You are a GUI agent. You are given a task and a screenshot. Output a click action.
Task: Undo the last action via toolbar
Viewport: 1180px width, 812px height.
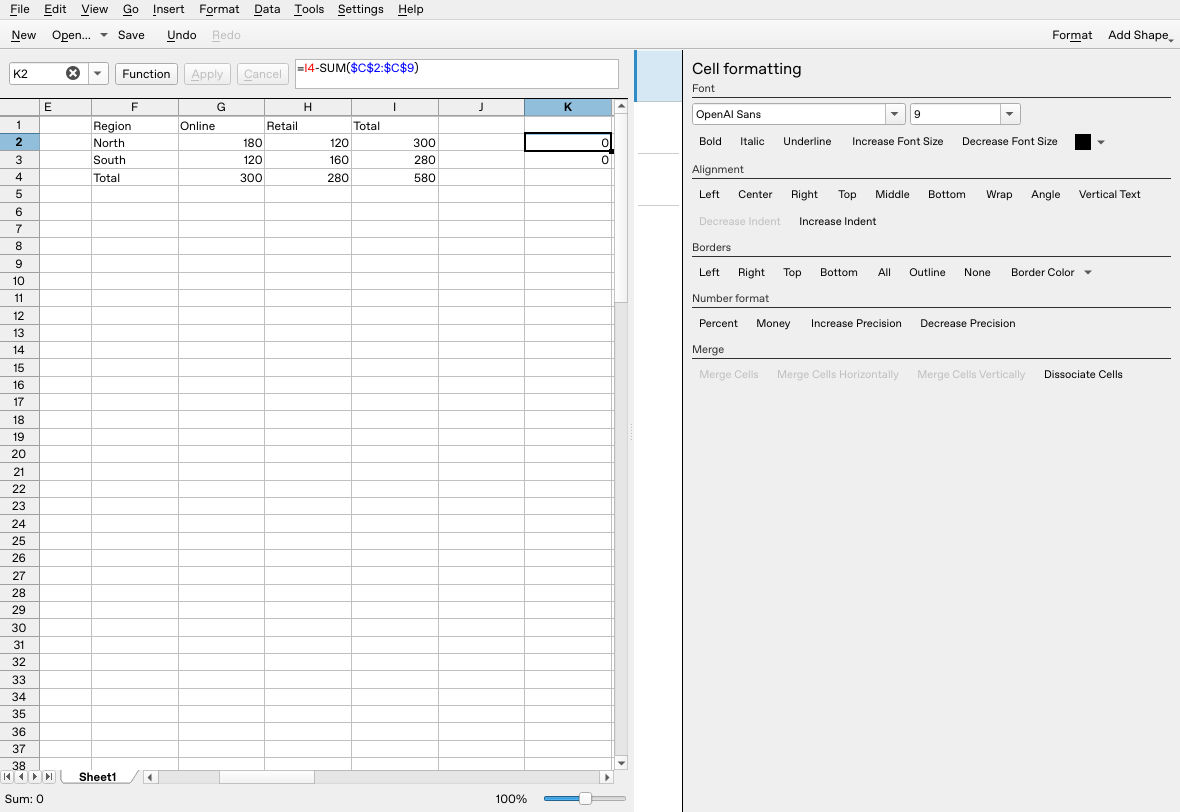point(181,35)
